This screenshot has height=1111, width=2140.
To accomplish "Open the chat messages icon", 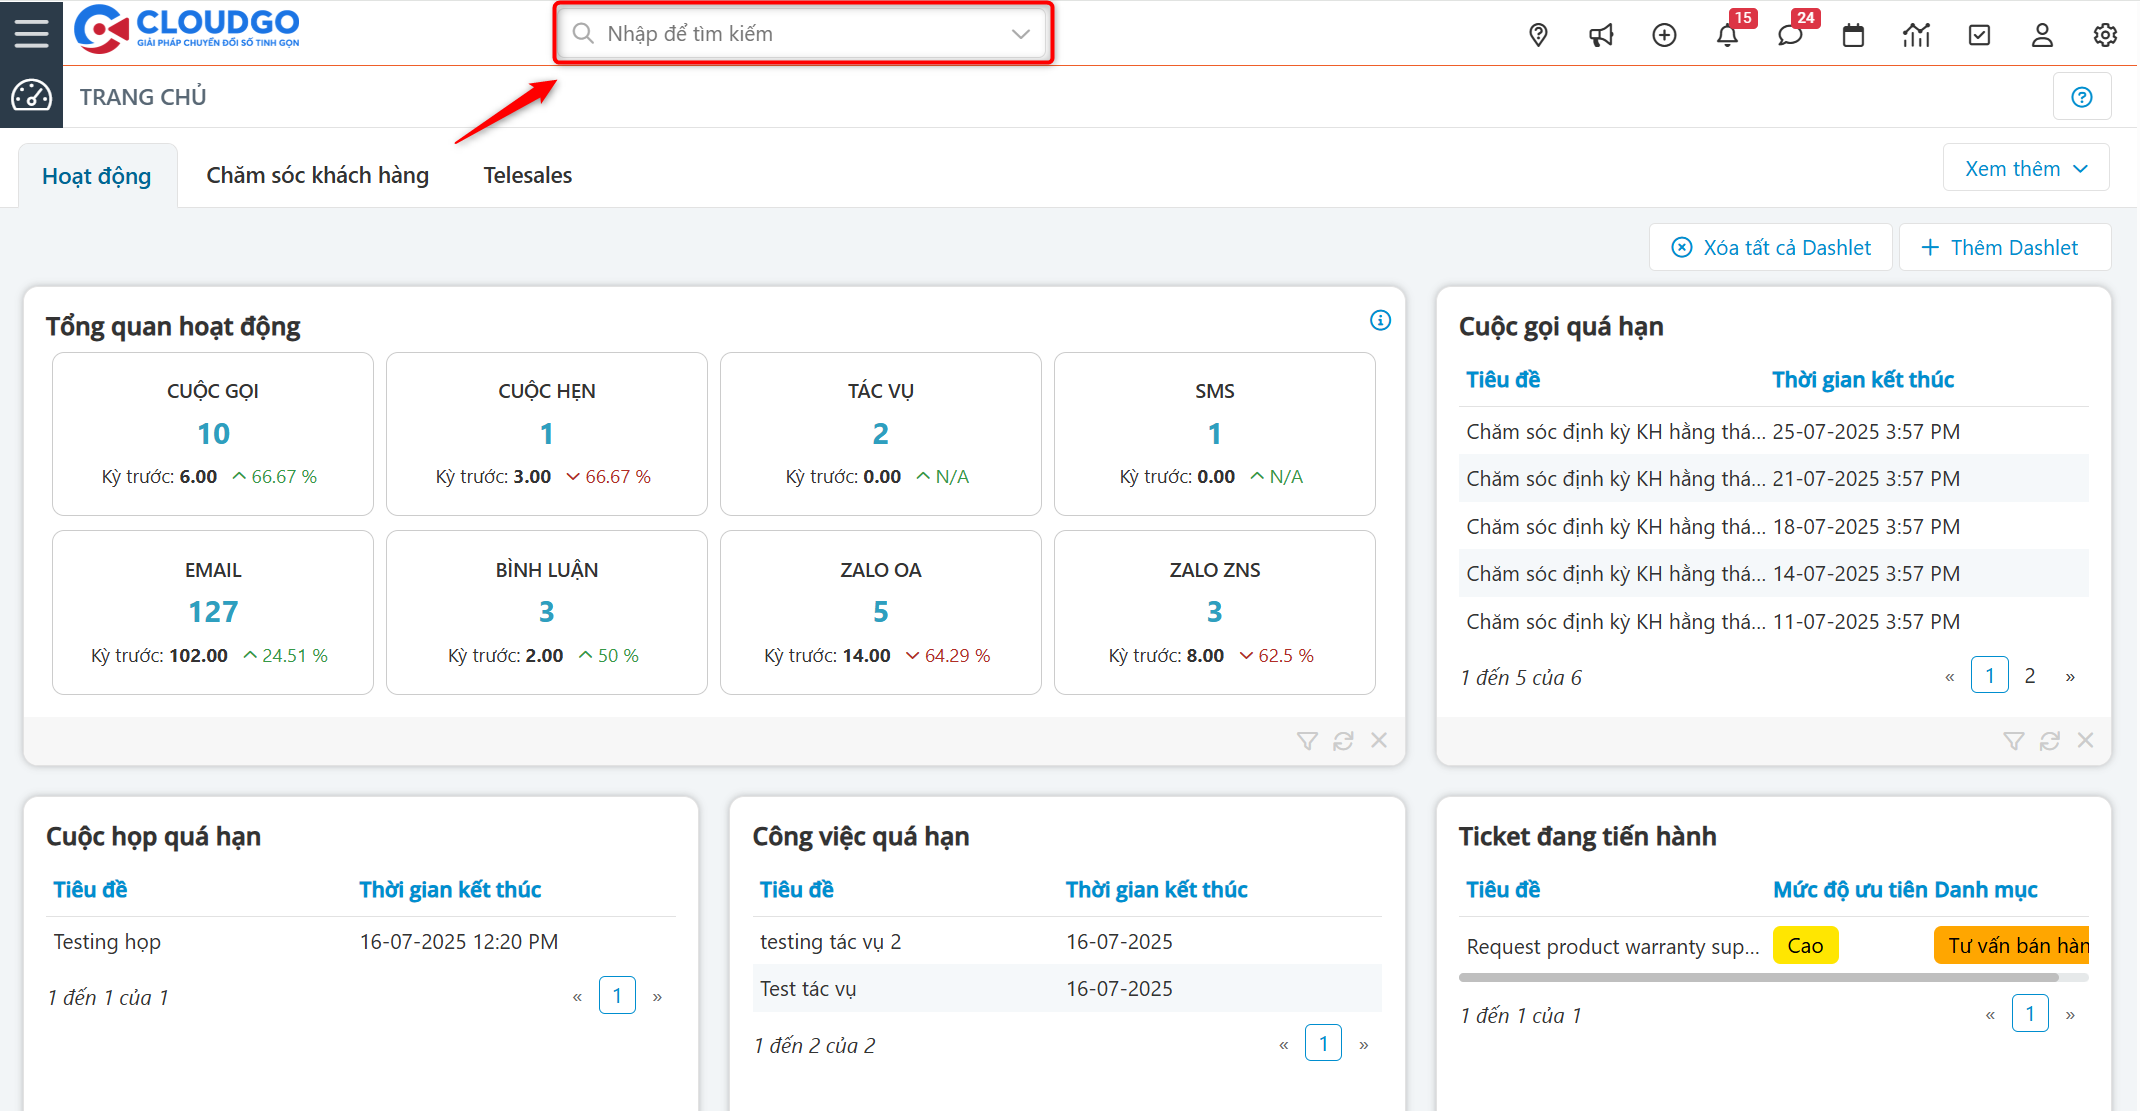I will tap(1790, 35).
